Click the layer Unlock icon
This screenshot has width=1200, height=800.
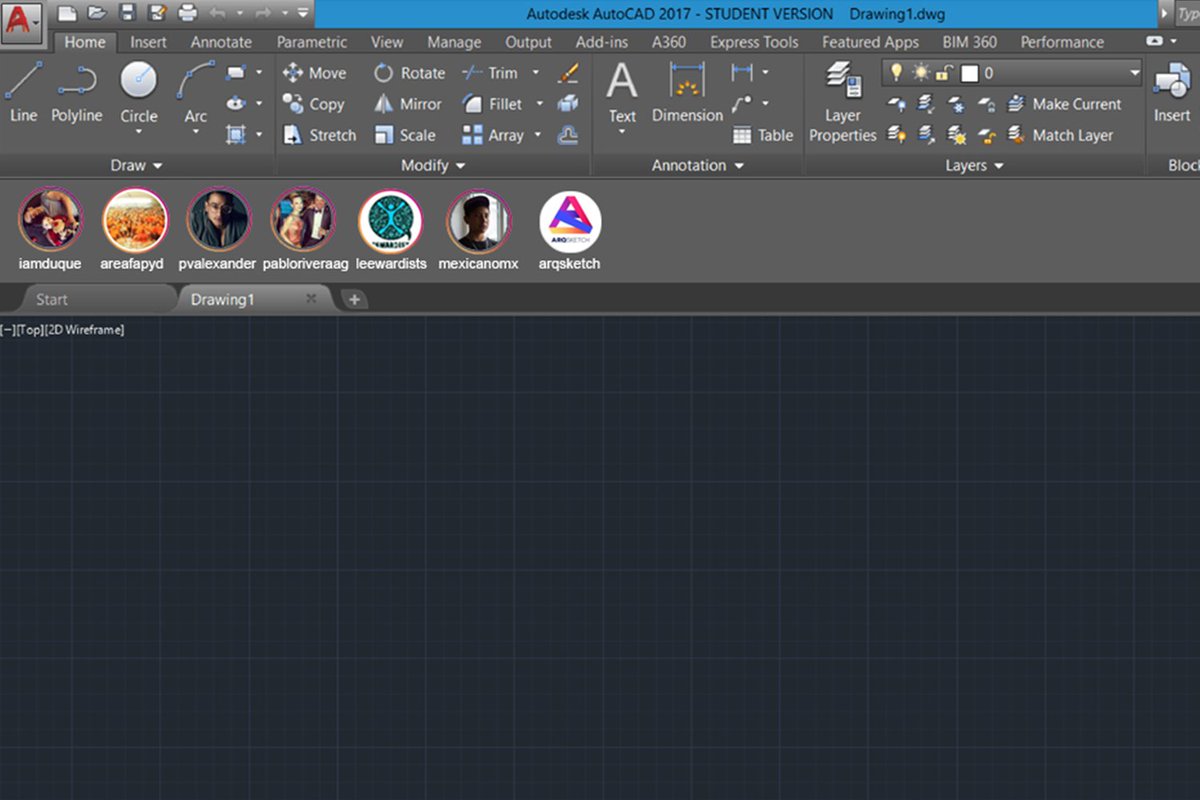pyautogui.click(x=987, y=135)
